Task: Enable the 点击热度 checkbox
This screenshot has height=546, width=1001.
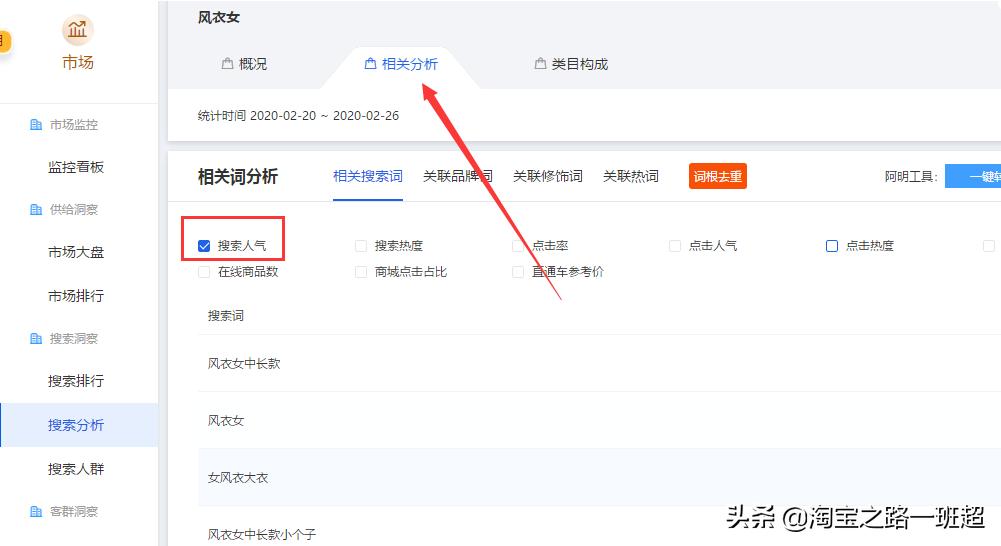Action: (832, 246)
